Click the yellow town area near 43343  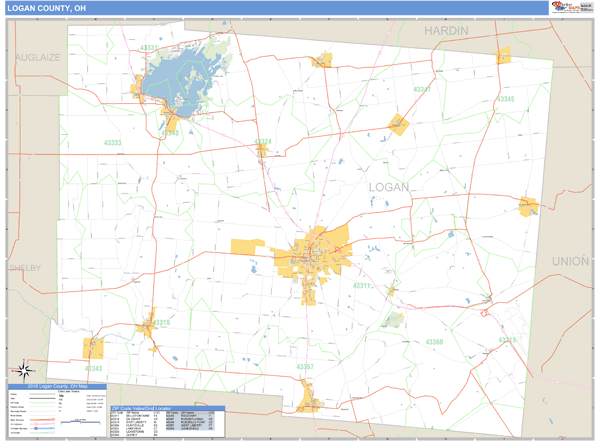[x=94, y=348]
